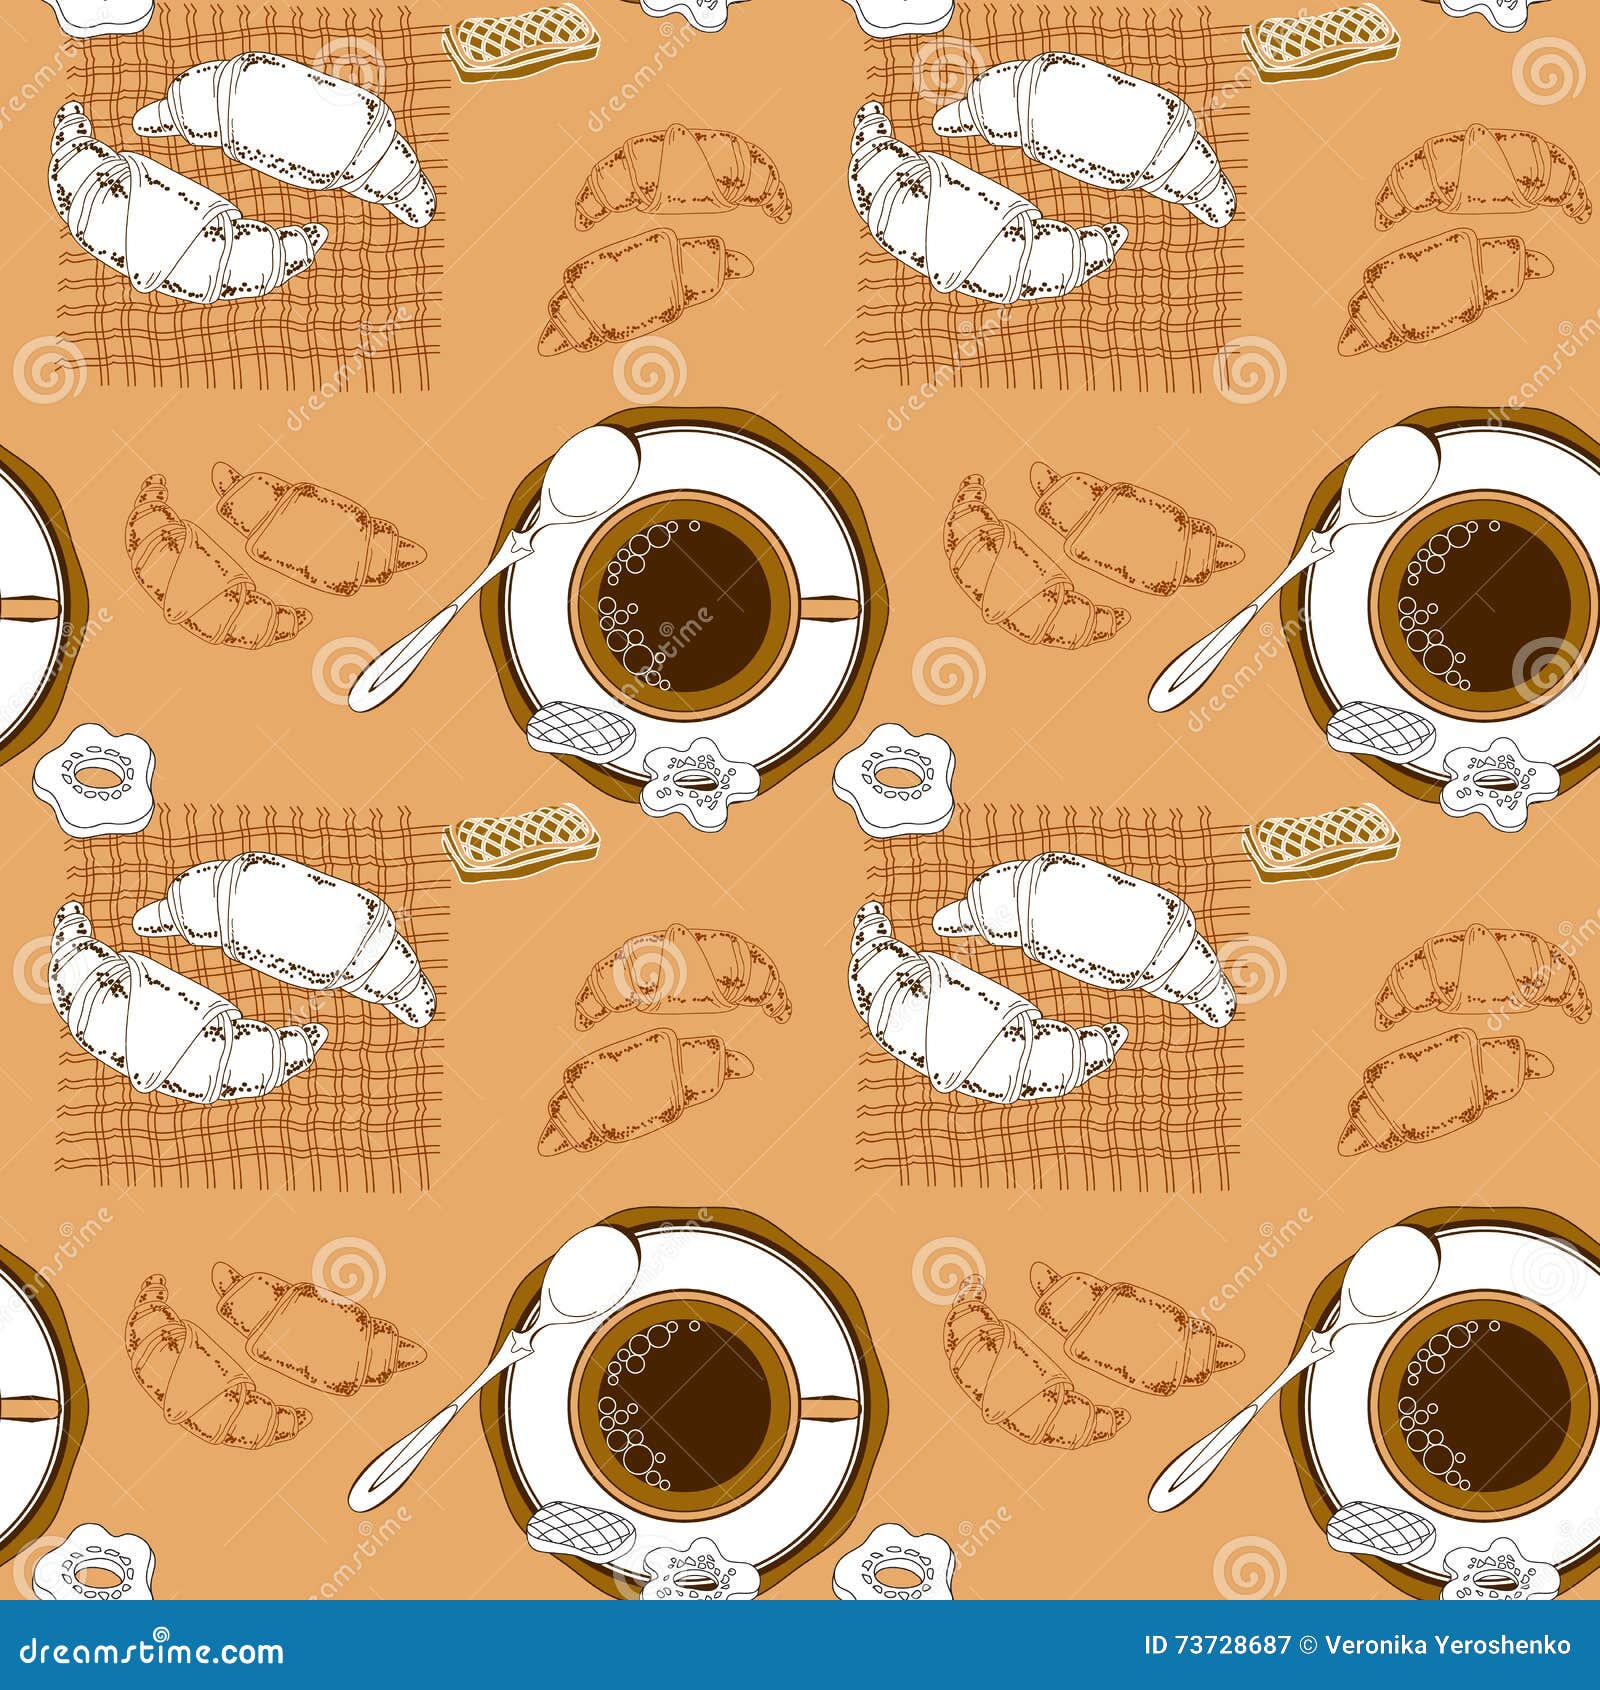Viewport: 1600px width, 1690px height.
Task: Click the outlined croissant sketch at bottom center
Action: click(650, 1080)
